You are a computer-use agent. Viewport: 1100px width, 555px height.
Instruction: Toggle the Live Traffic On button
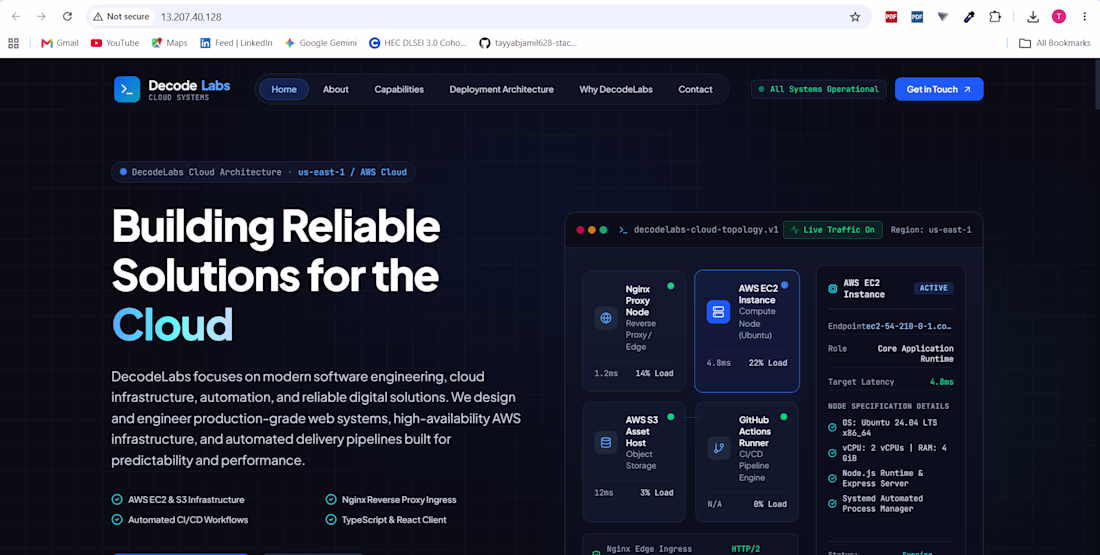point(833,229)
